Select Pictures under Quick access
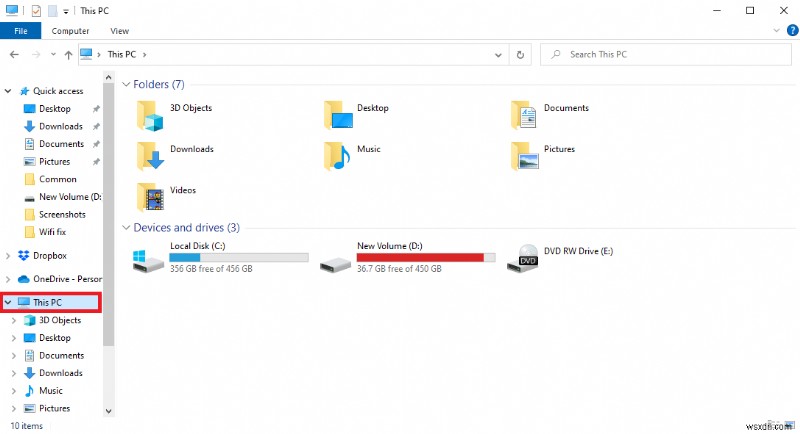The height and width of the screenshot is (434, 800). pyautogui.click(x=55, y=162)
